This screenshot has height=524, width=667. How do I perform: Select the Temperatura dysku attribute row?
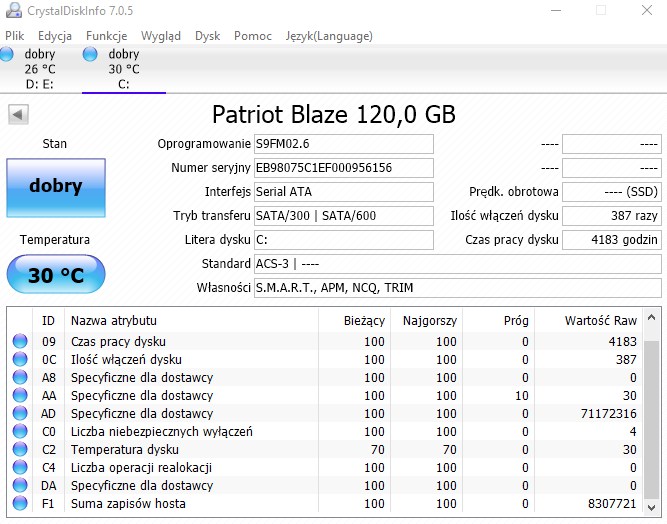(325, 449)
